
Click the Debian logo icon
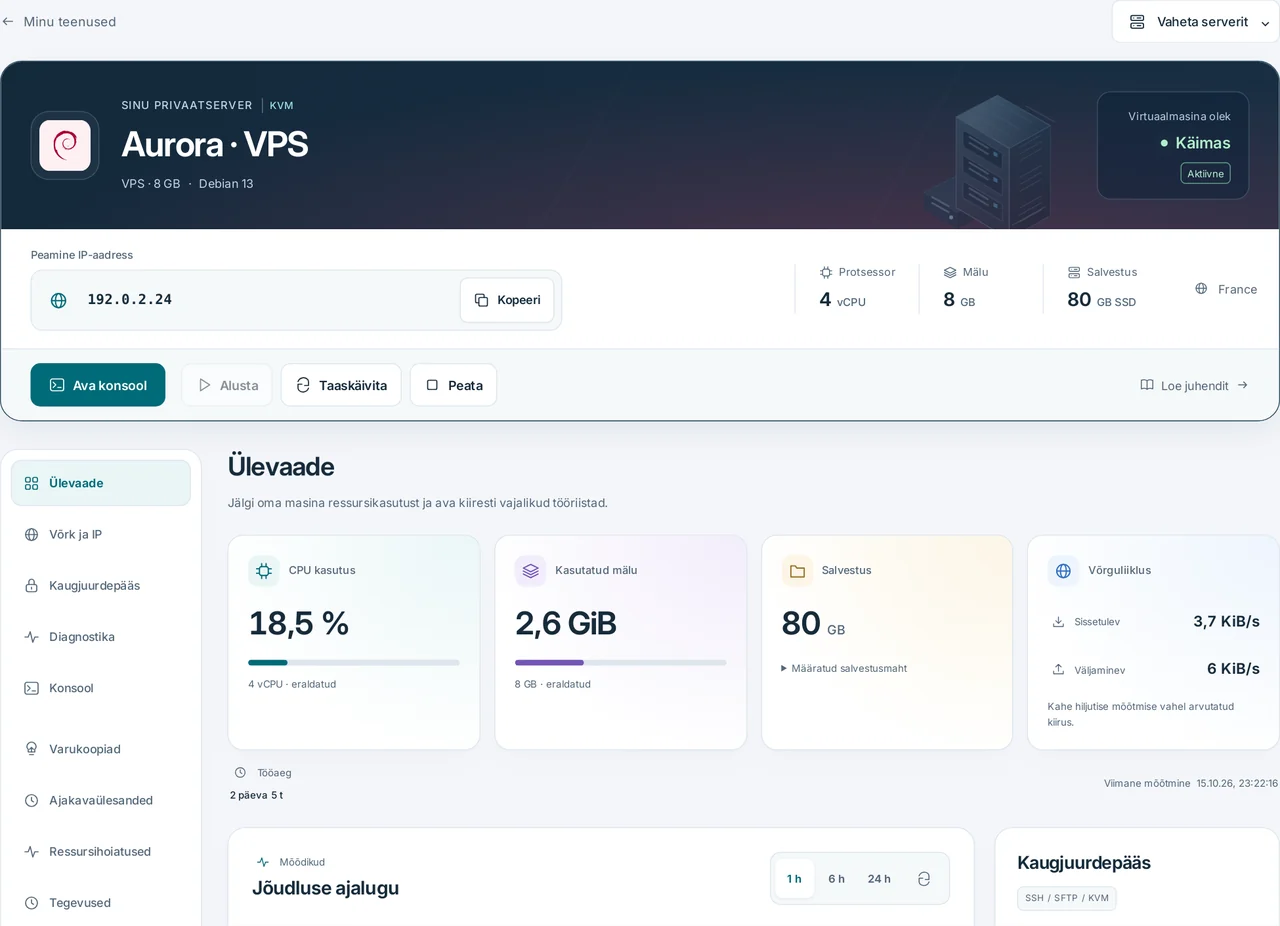[x=65, y=145]
